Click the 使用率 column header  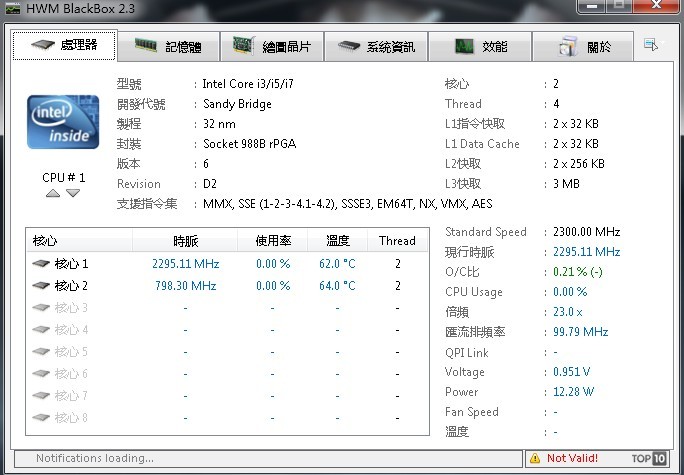[x=271, y=241]
